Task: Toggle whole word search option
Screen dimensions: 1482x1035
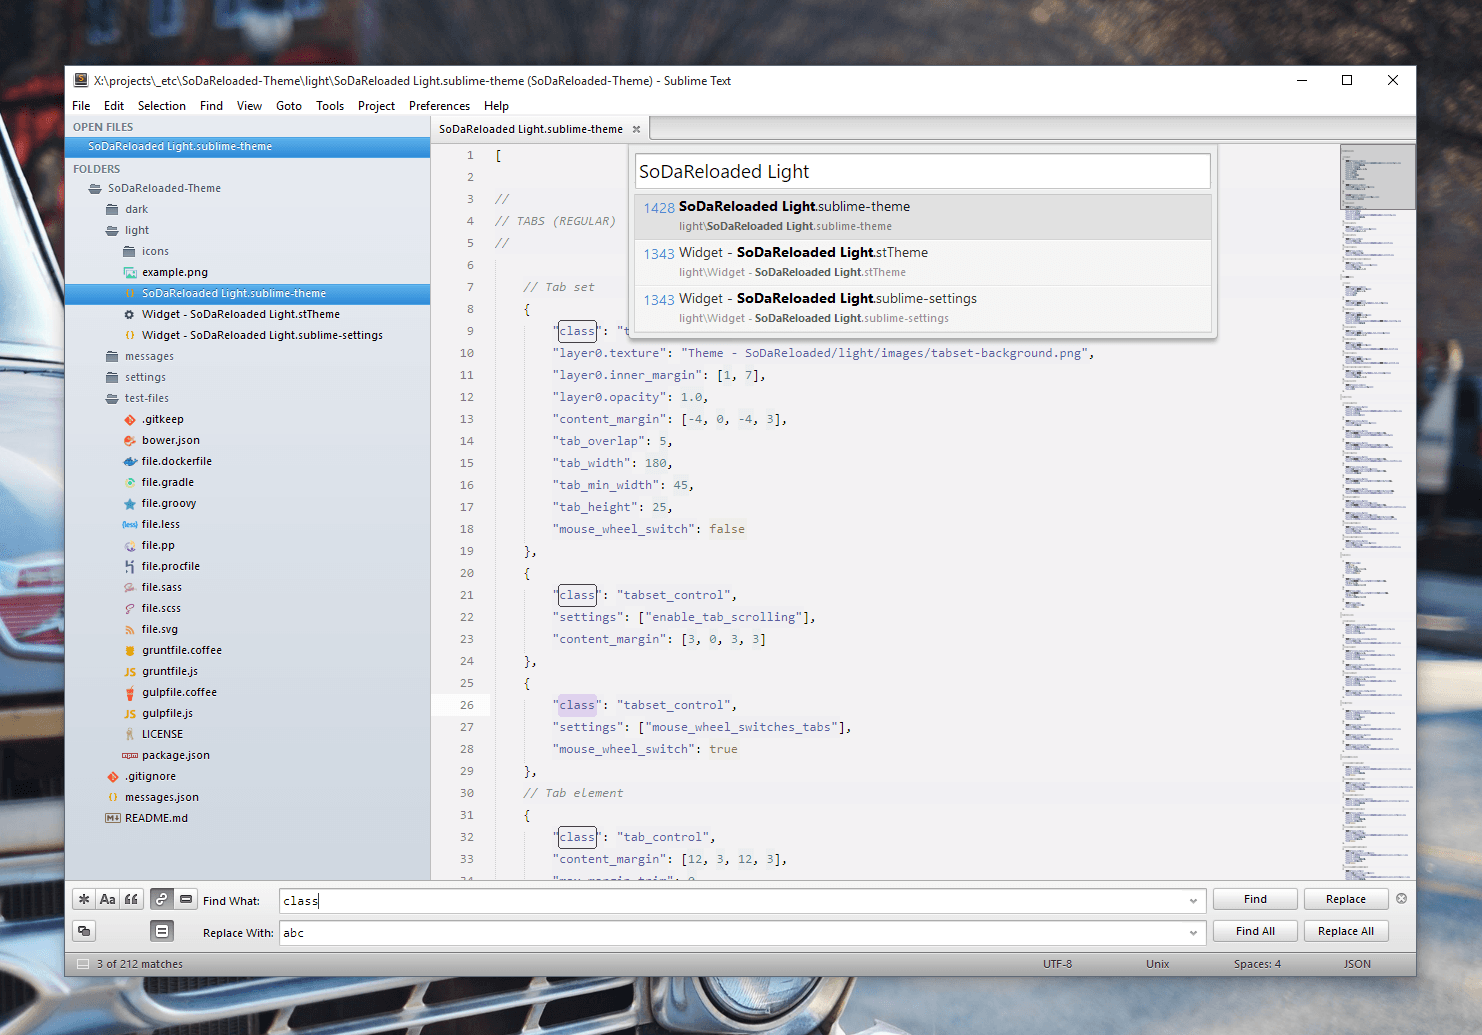Action: coord(131,899)
